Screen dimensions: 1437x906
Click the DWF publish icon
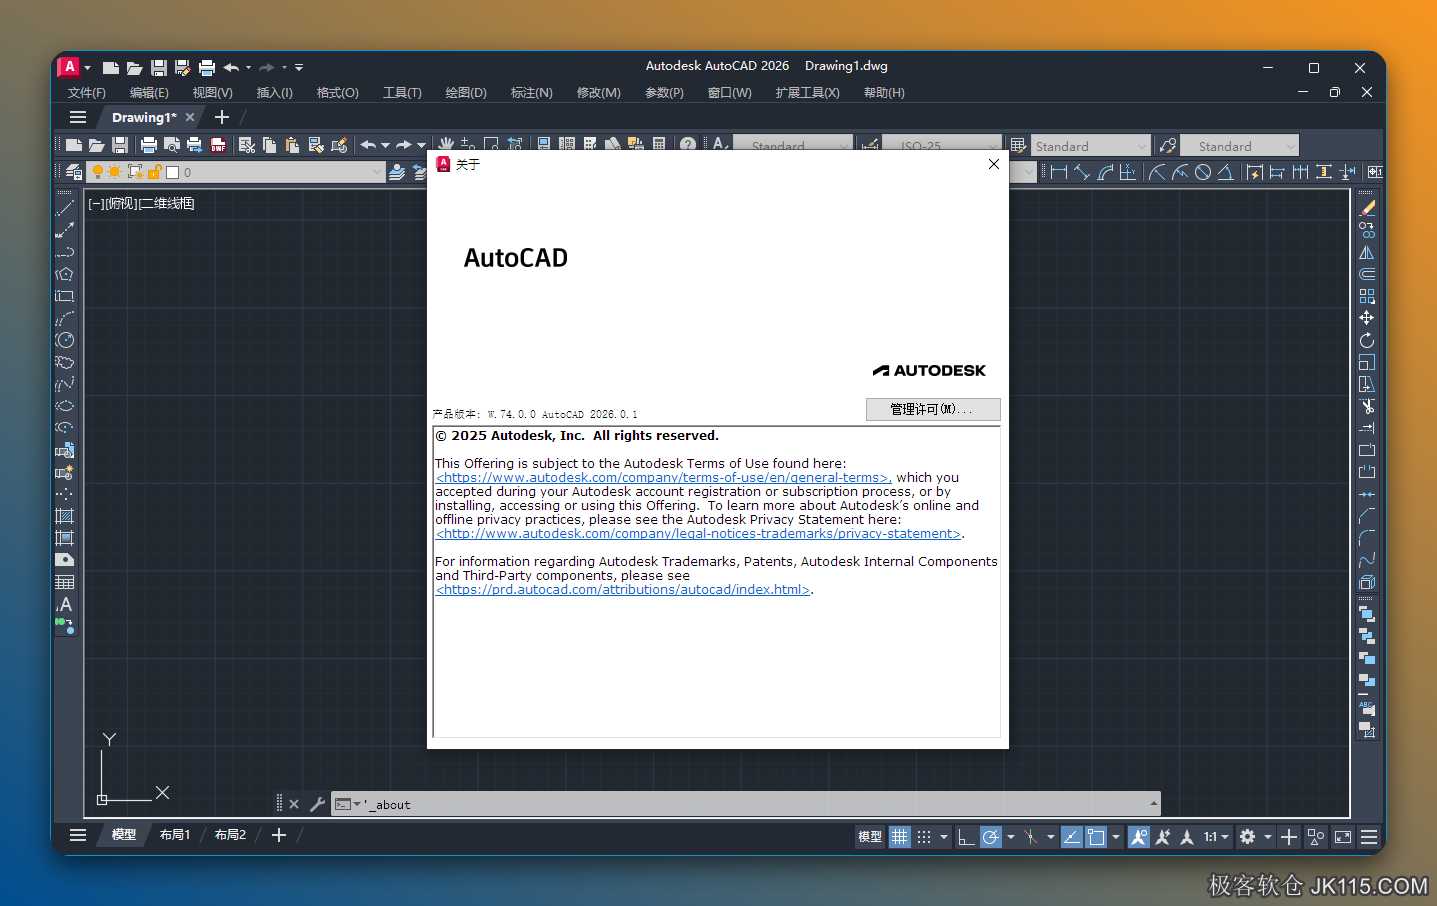tap(218, 145)
